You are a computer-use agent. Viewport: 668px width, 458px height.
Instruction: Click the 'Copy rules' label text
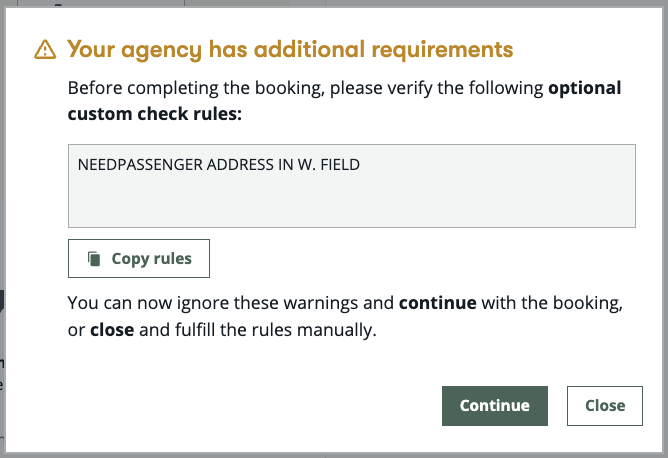pos(151,259)
